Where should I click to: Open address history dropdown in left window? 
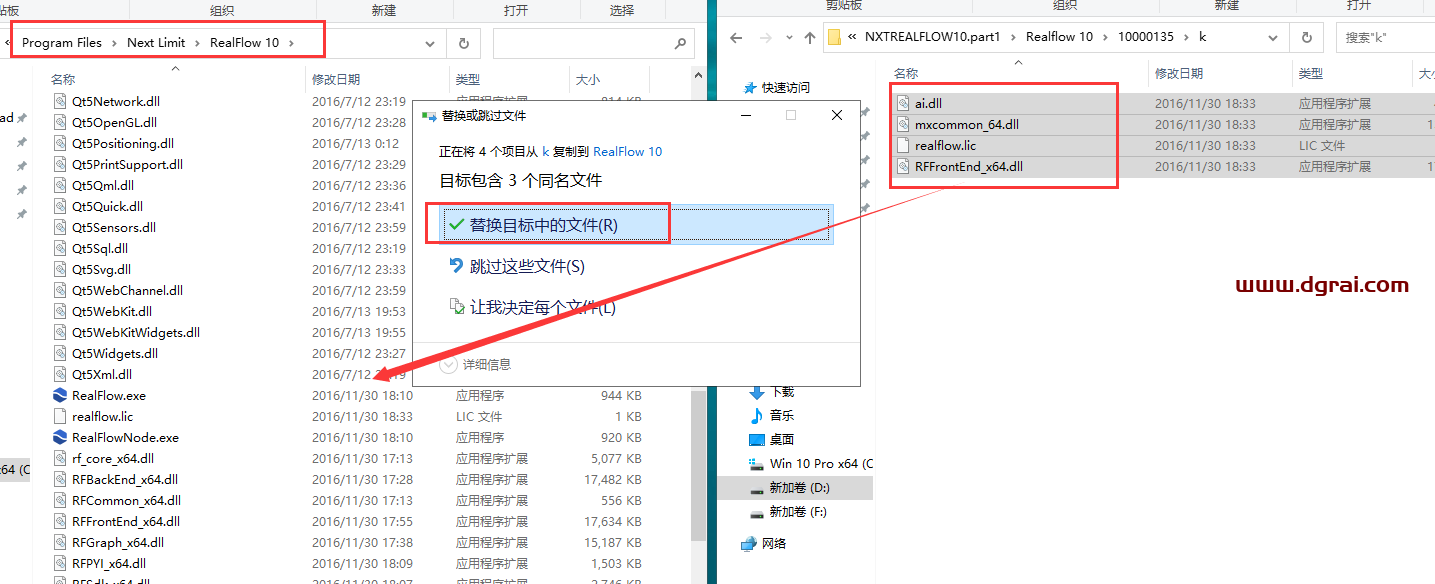tap(429, 43)
